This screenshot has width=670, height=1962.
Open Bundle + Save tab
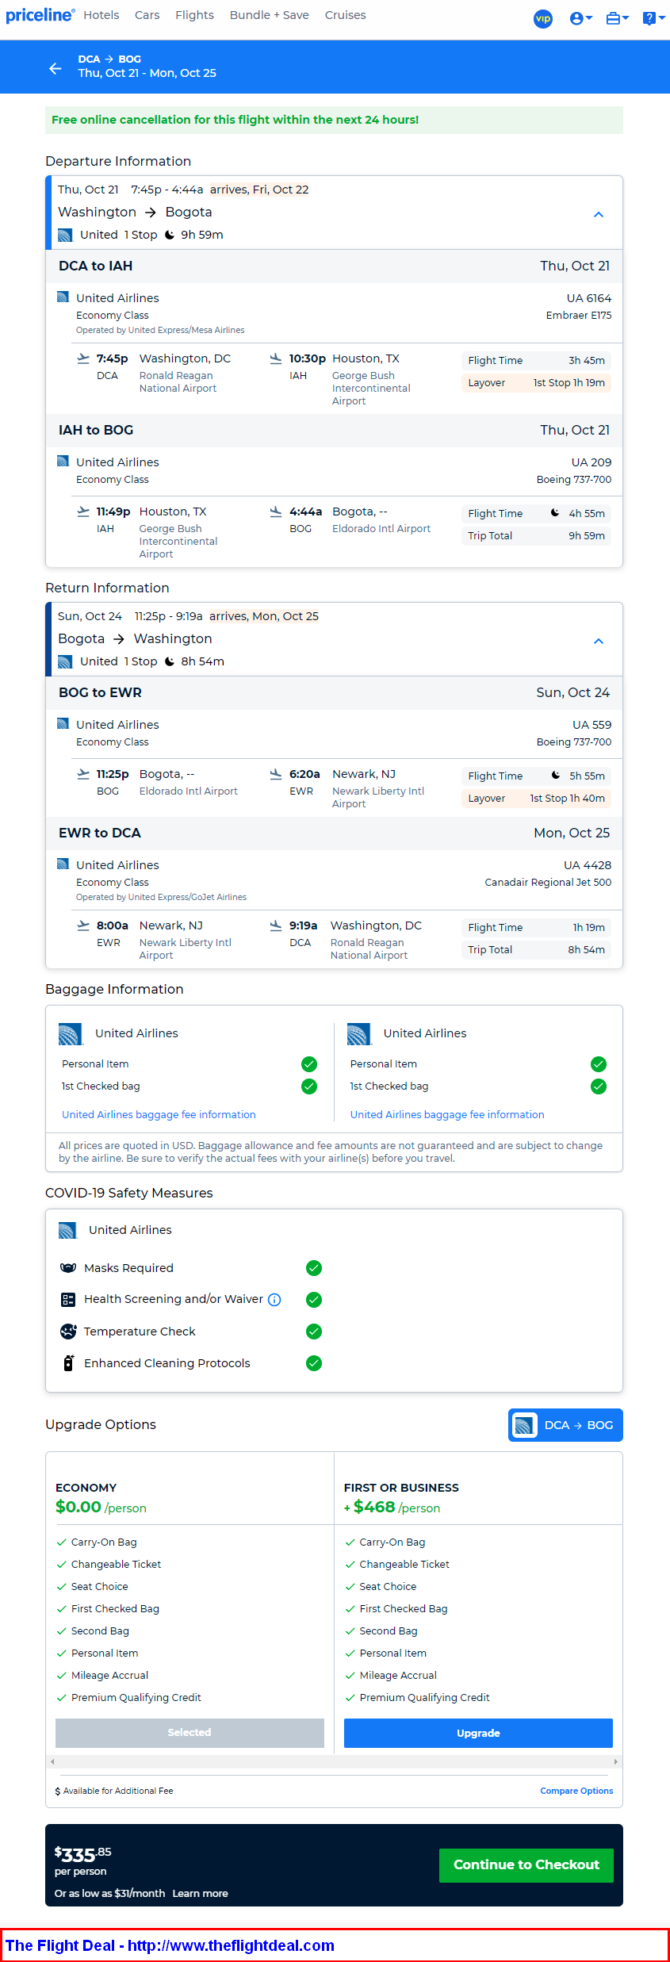[269, 15]
